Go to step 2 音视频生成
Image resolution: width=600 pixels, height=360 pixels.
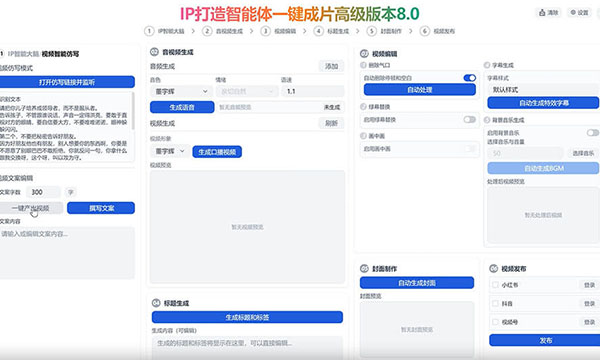(223, 31)
